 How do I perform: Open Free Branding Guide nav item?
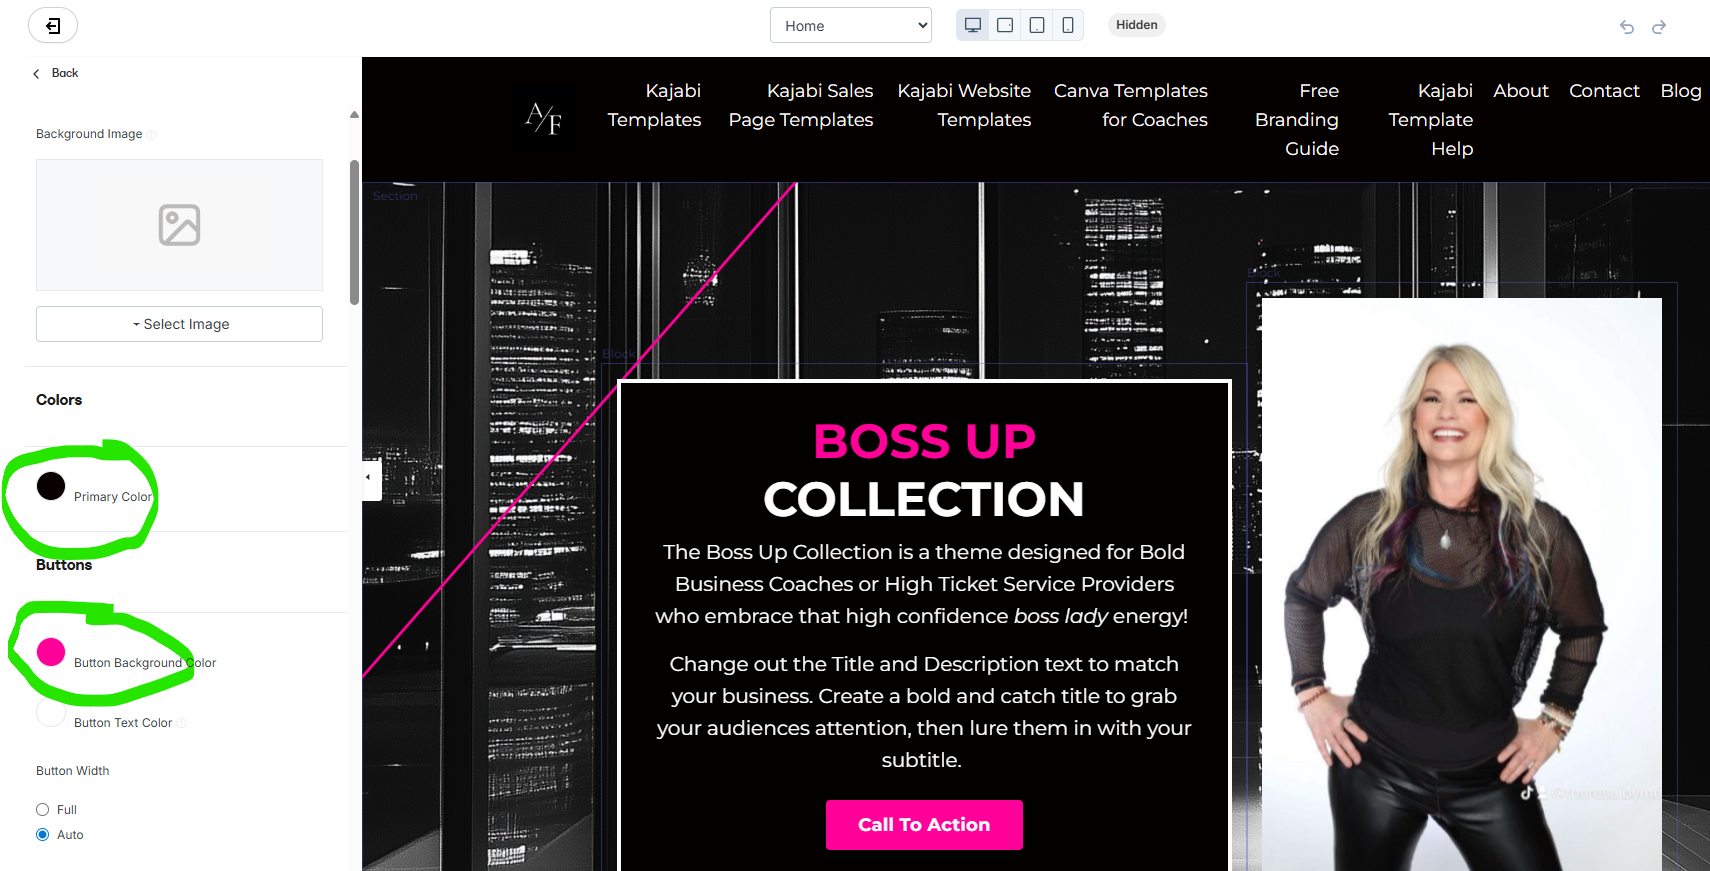1297,119
